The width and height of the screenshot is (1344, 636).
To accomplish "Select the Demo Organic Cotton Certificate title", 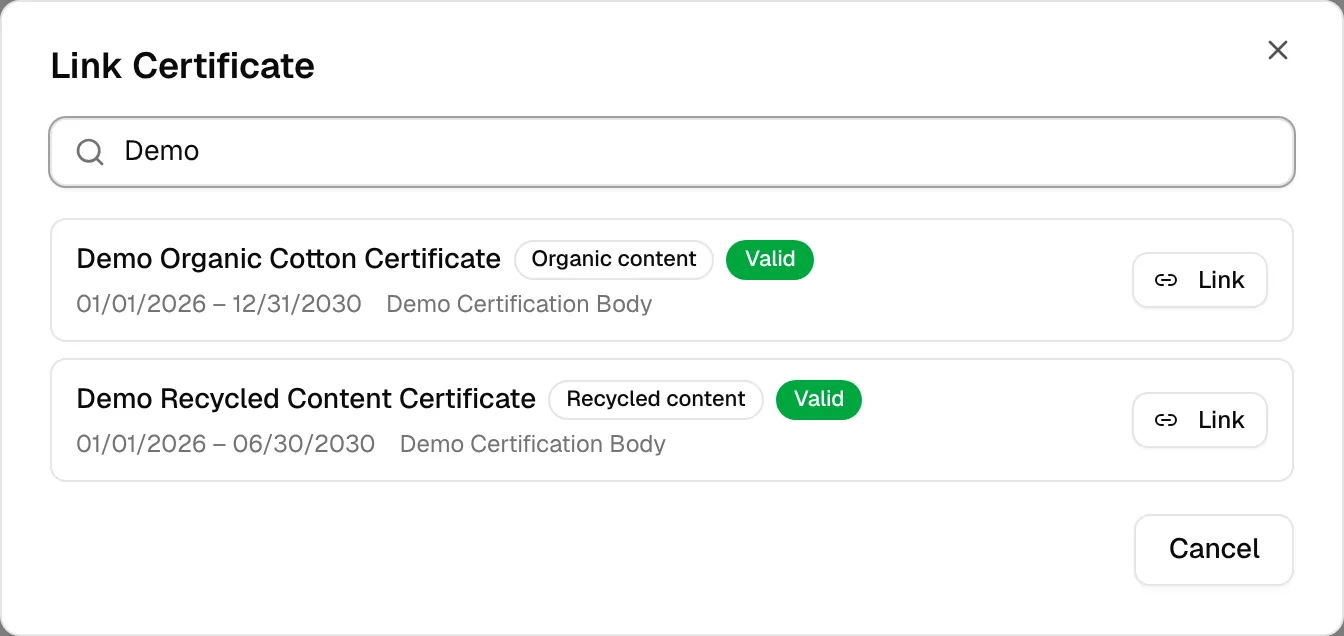I will 288,259.
